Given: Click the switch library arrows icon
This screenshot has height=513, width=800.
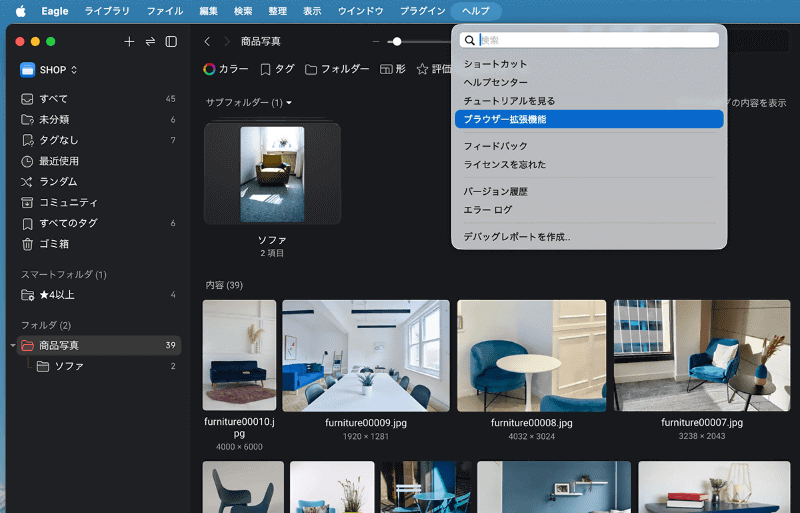Looking at the screenshot, I should click(150, 42).
